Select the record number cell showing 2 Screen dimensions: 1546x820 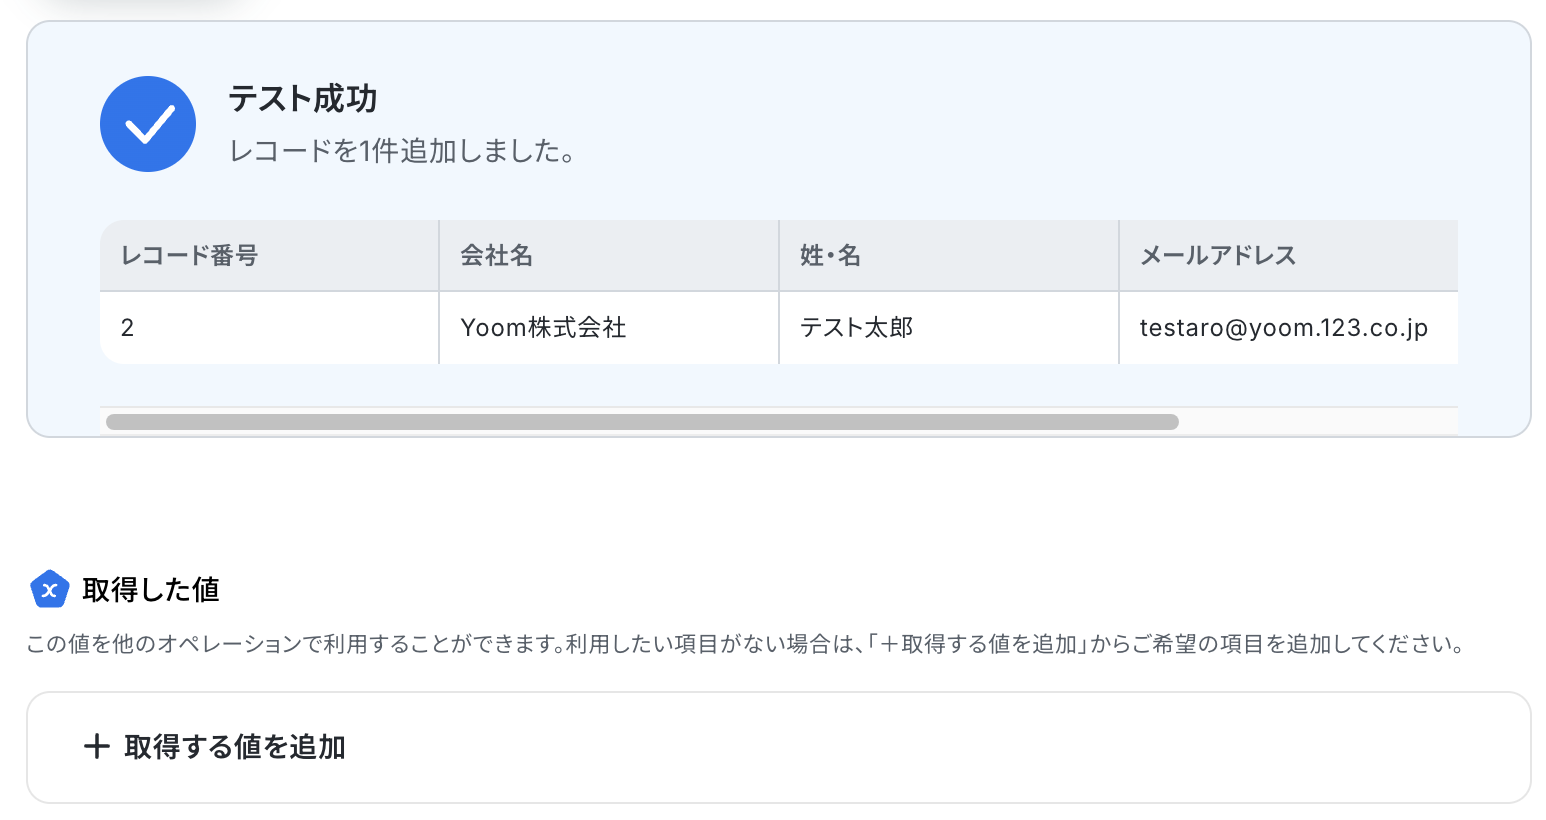point(269,328)
